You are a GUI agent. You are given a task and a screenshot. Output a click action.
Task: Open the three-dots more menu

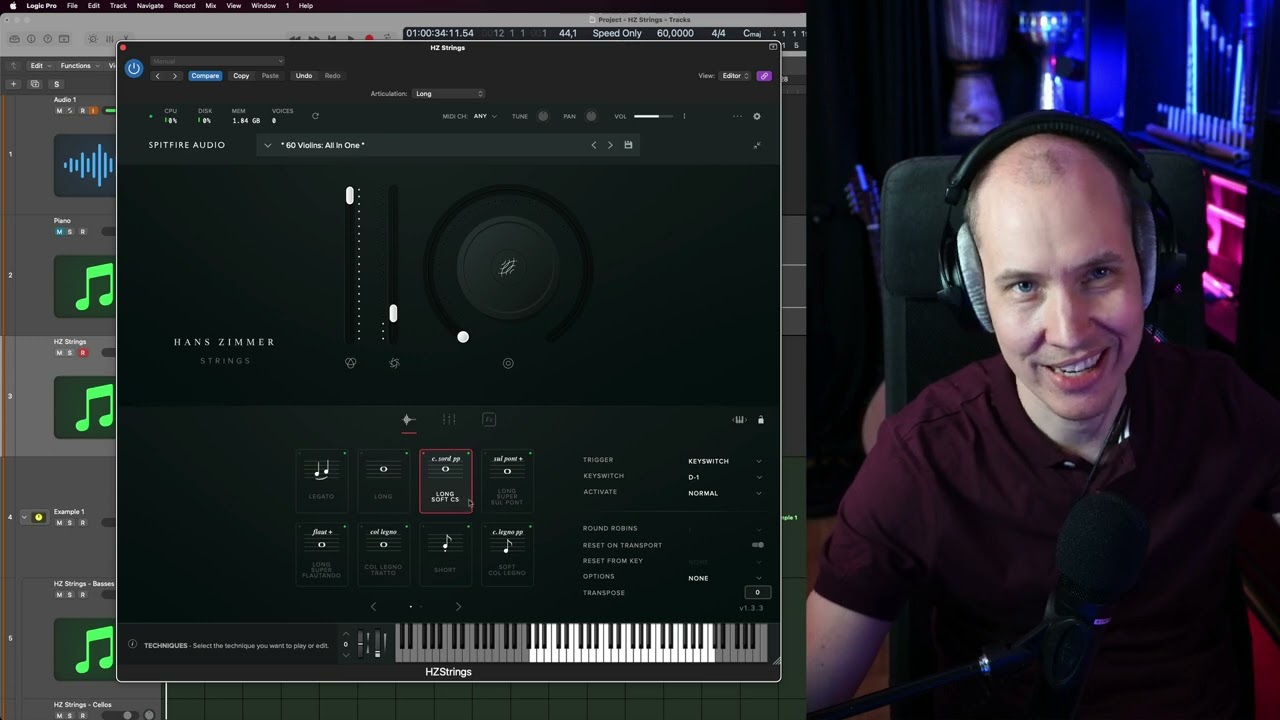tap(737, 116)
